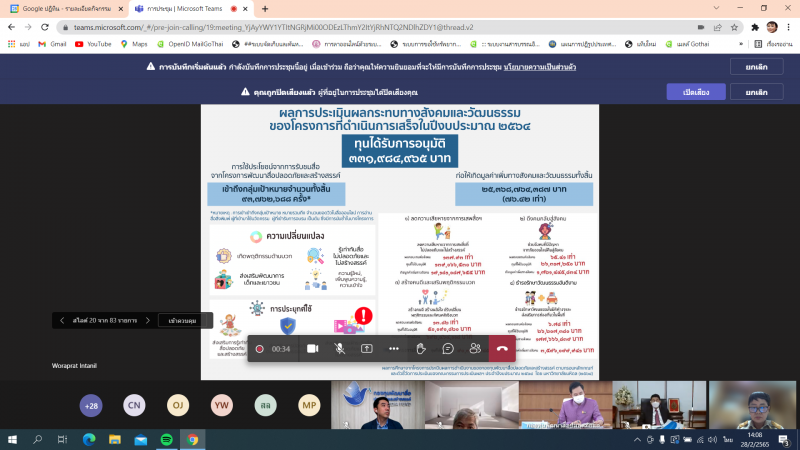Unmute the microphone in the call bar
The width and height of the screenshot is (800, 450).
pos(339,349)
